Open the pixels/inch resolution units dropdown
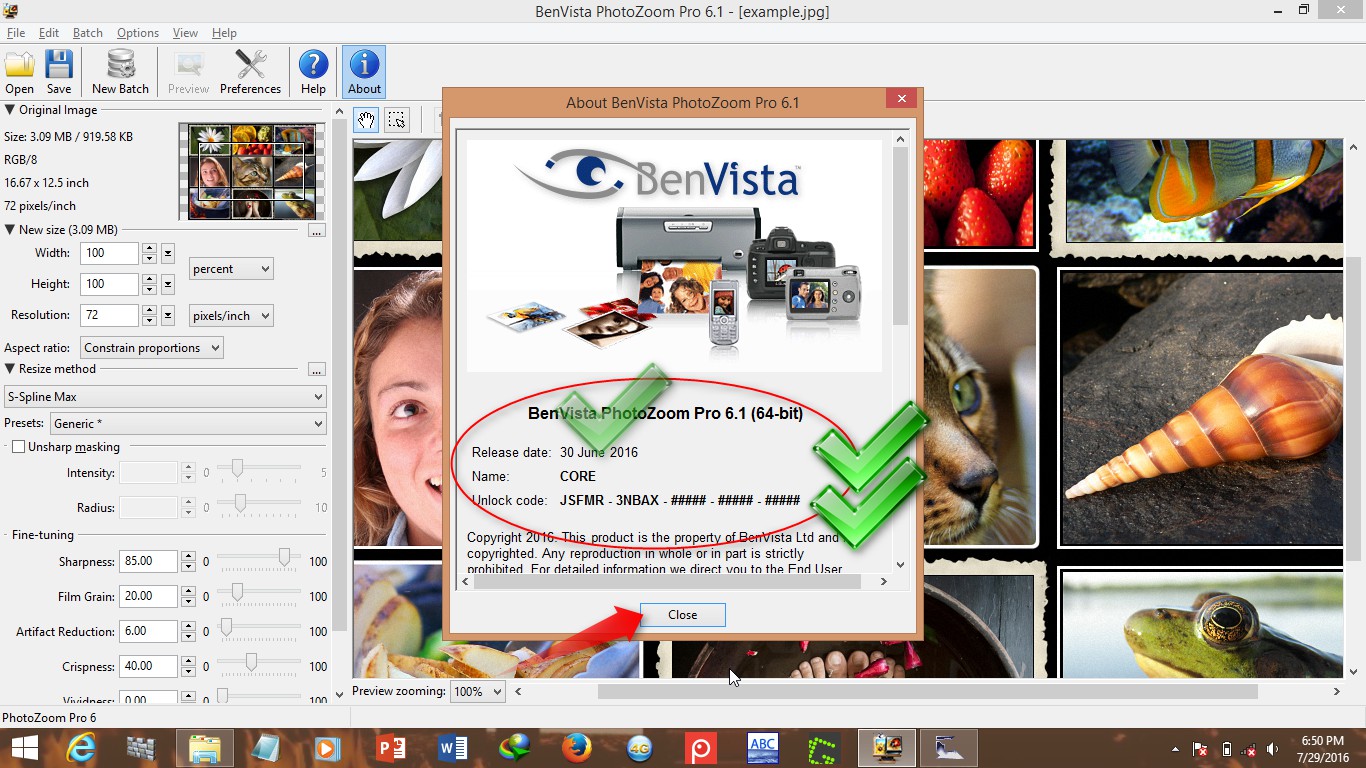The image size is (1366, 768). 231,315
